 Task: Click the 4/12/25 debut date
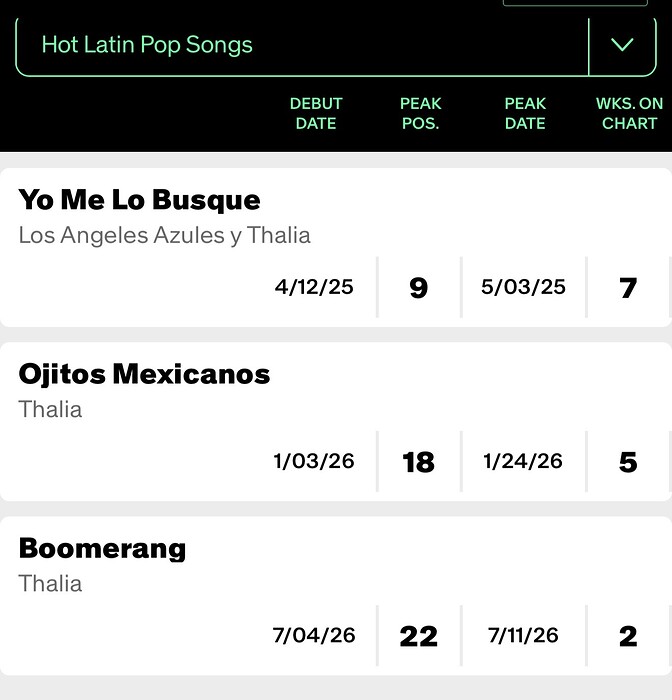(x=314, y=287)
